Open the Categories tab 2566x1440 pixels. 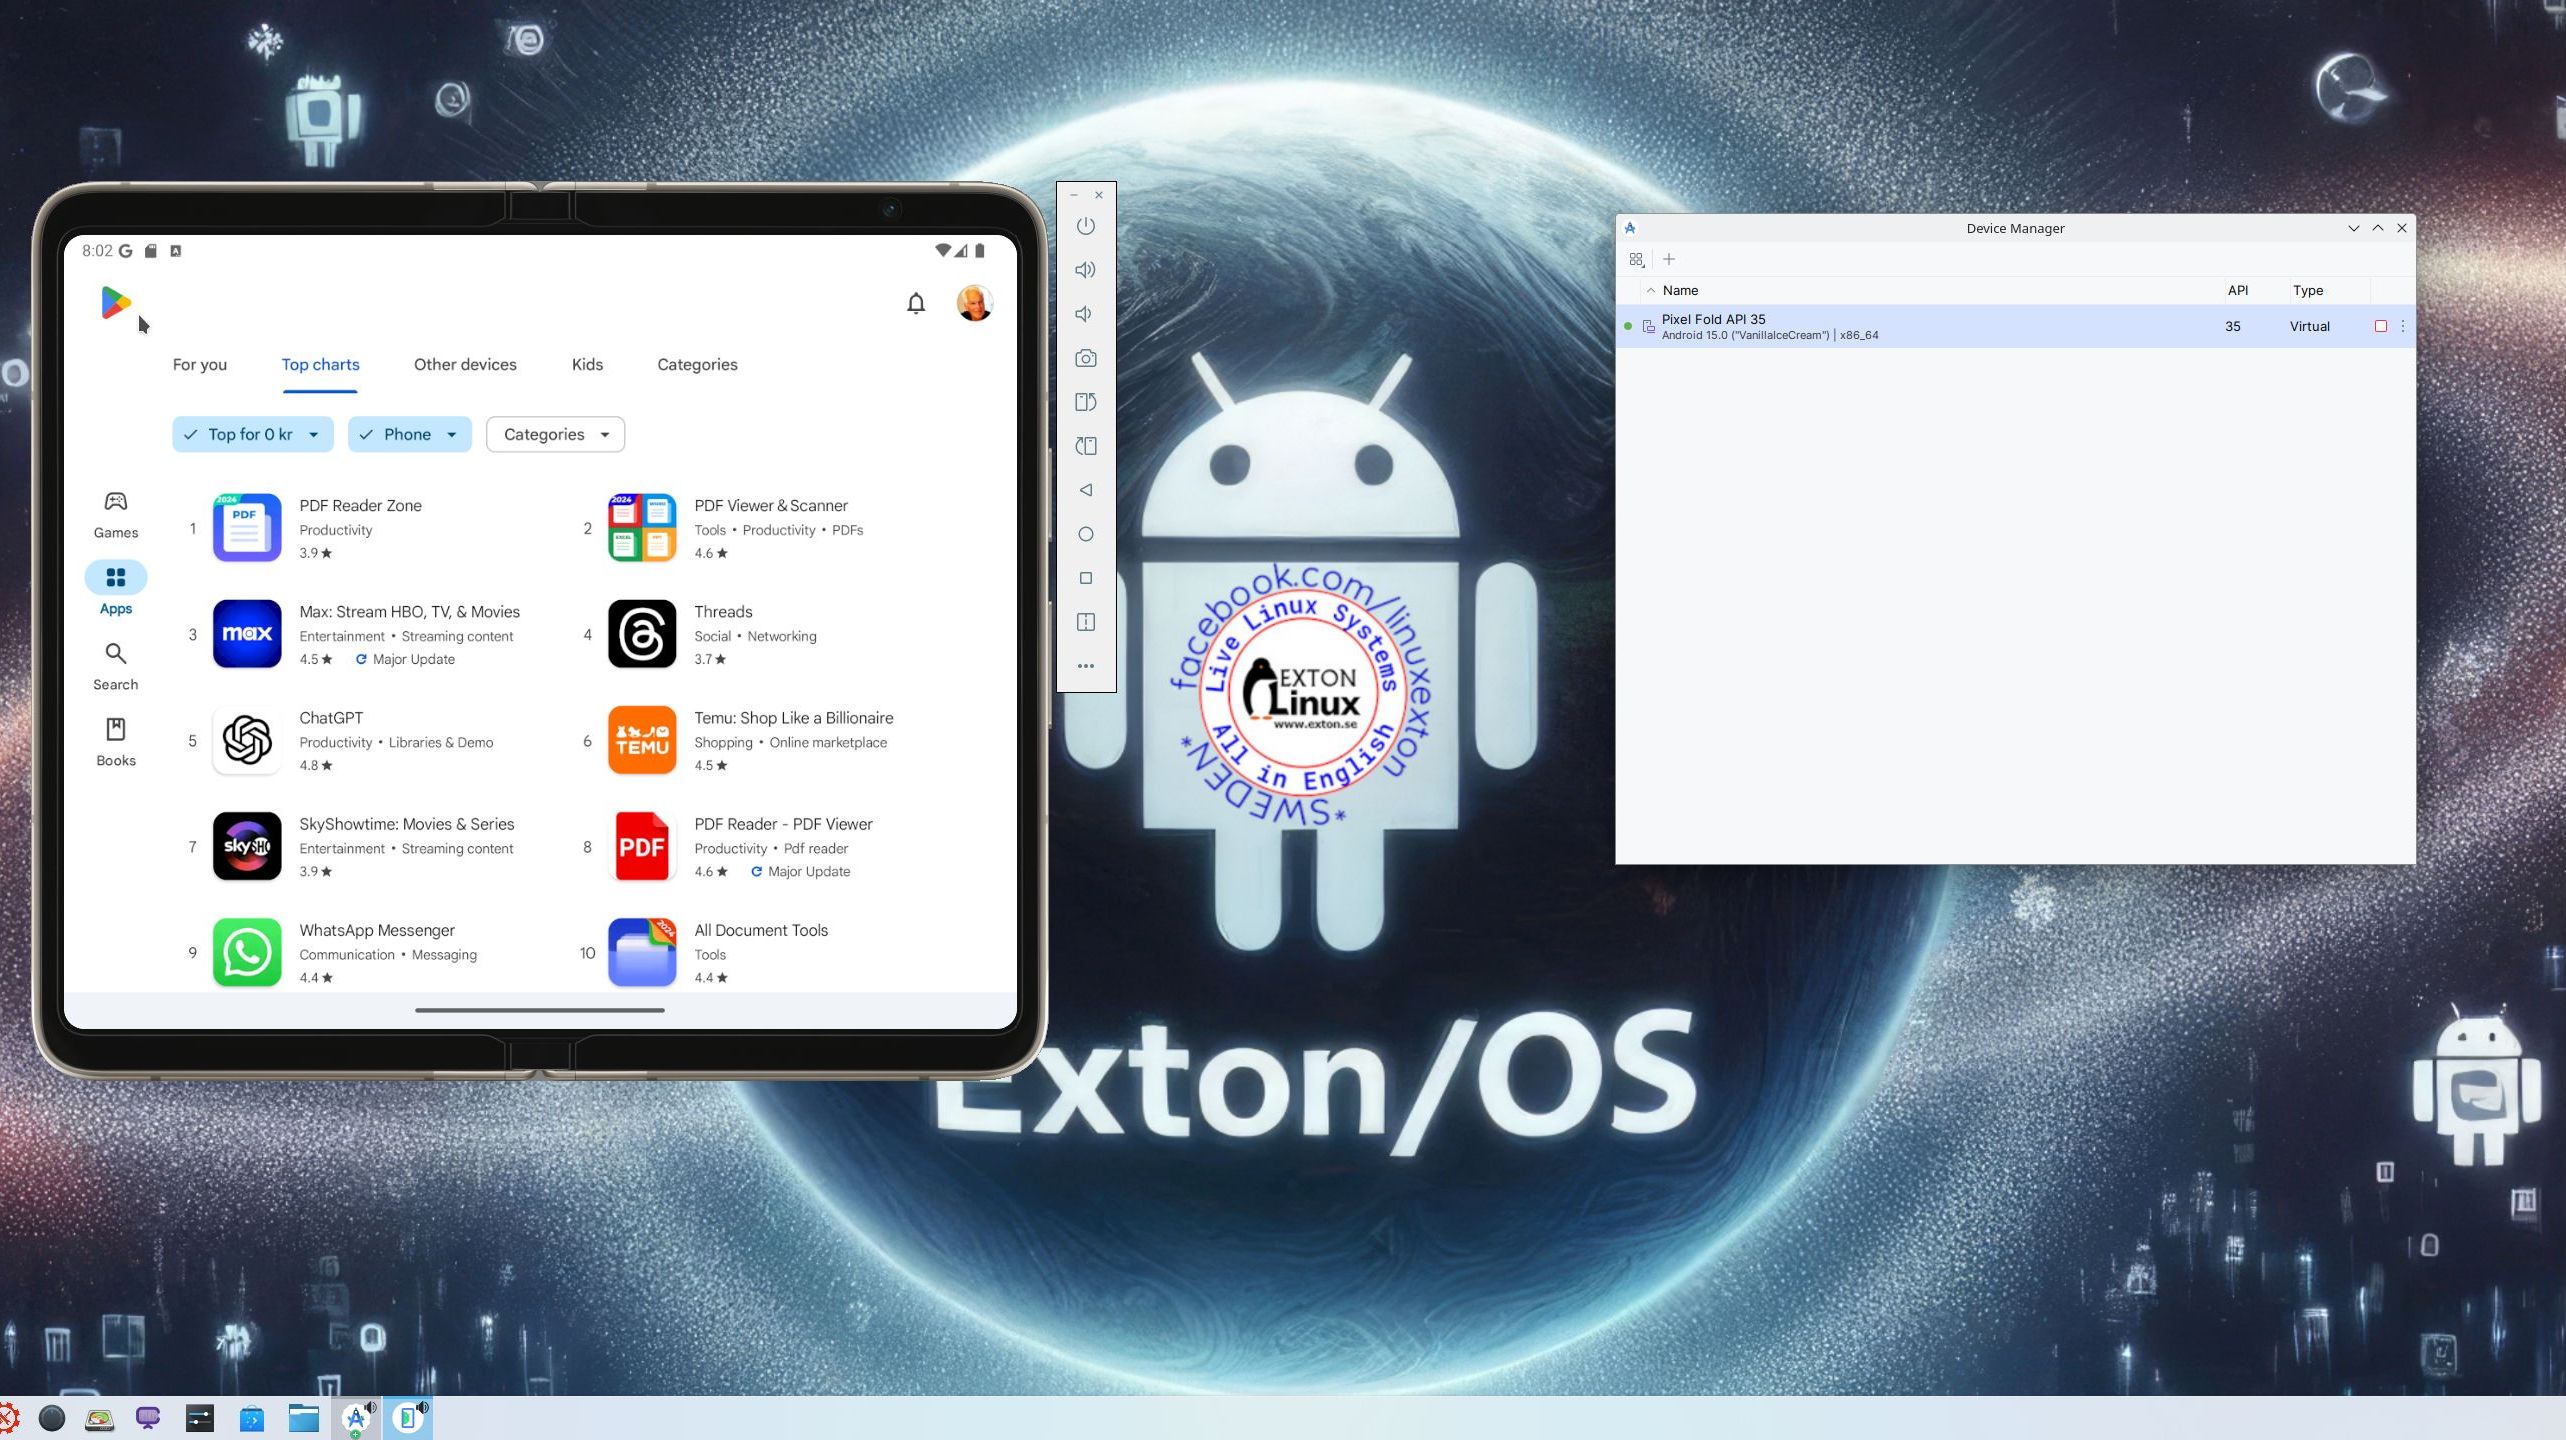coord(697,364)
